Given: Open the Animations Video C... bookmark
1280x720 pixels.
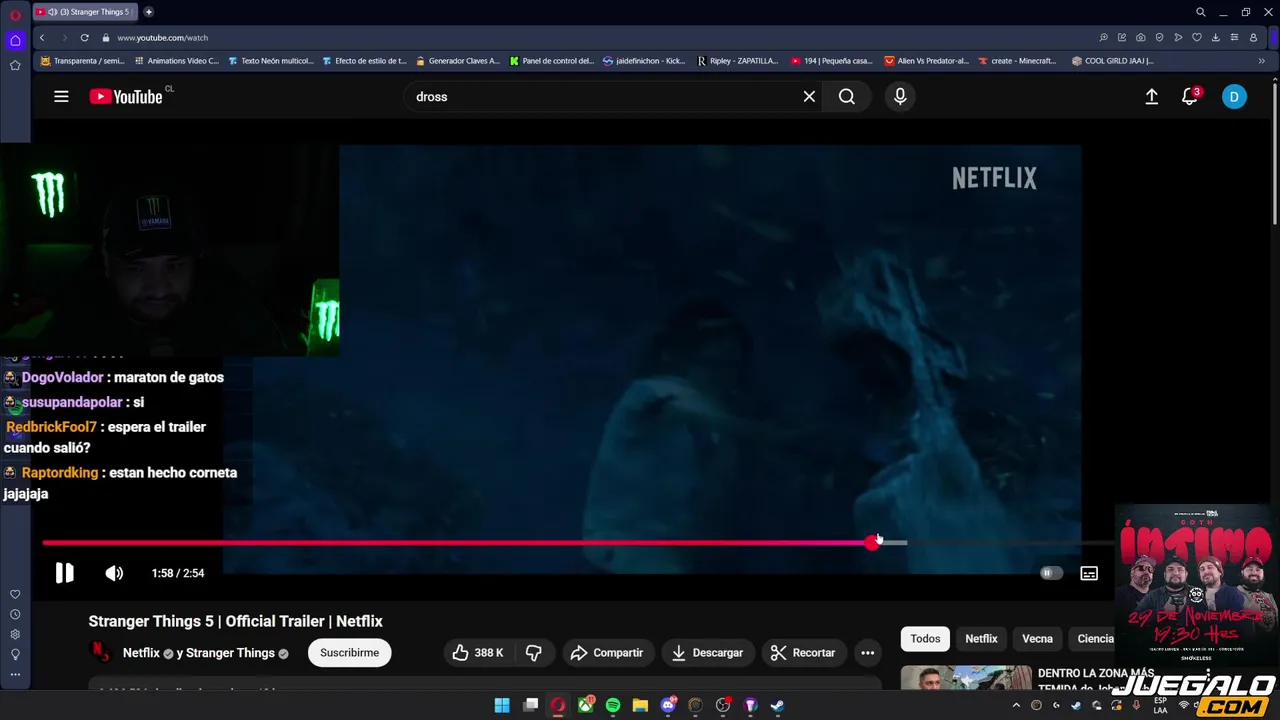Looking at the screenshot, I should point(176,61).
